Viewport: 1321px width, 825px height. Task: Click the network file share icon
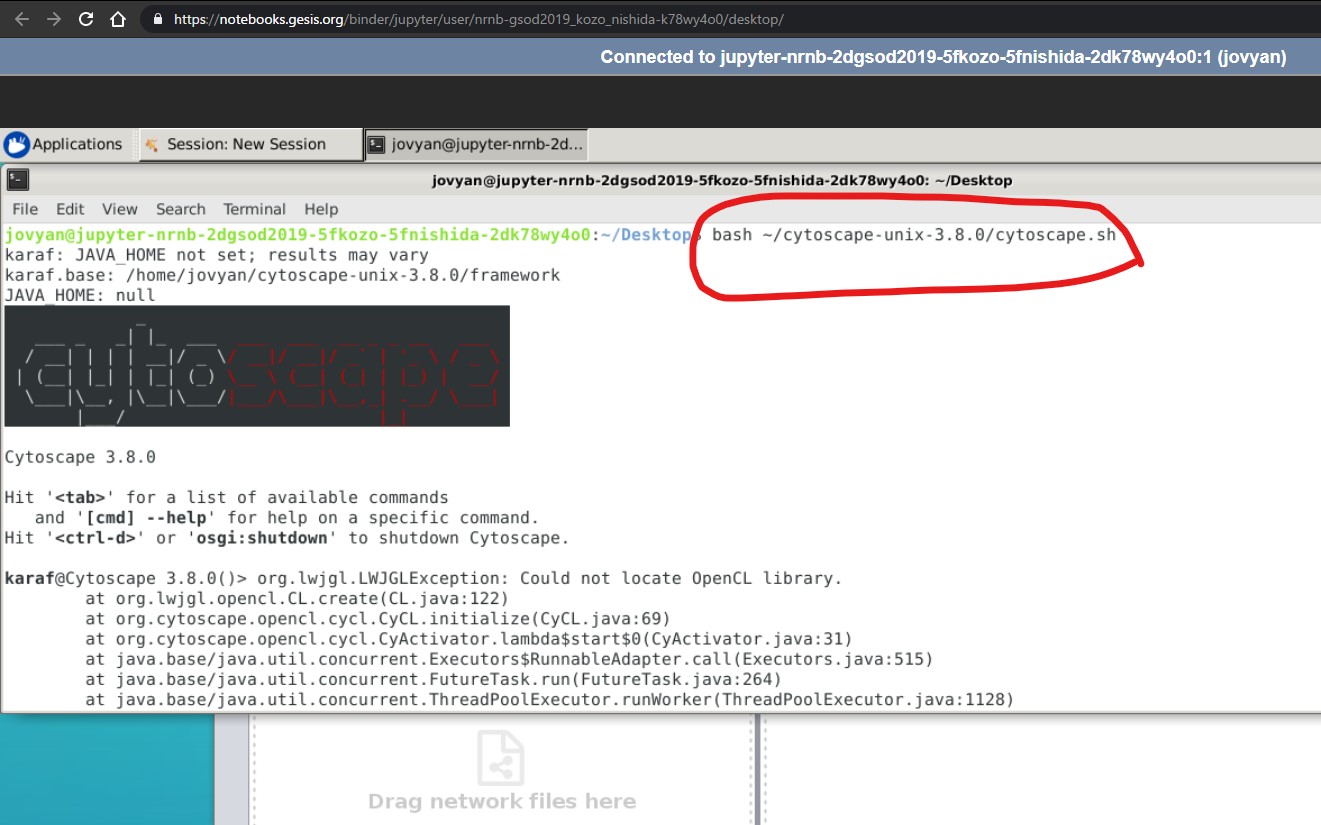501,757
